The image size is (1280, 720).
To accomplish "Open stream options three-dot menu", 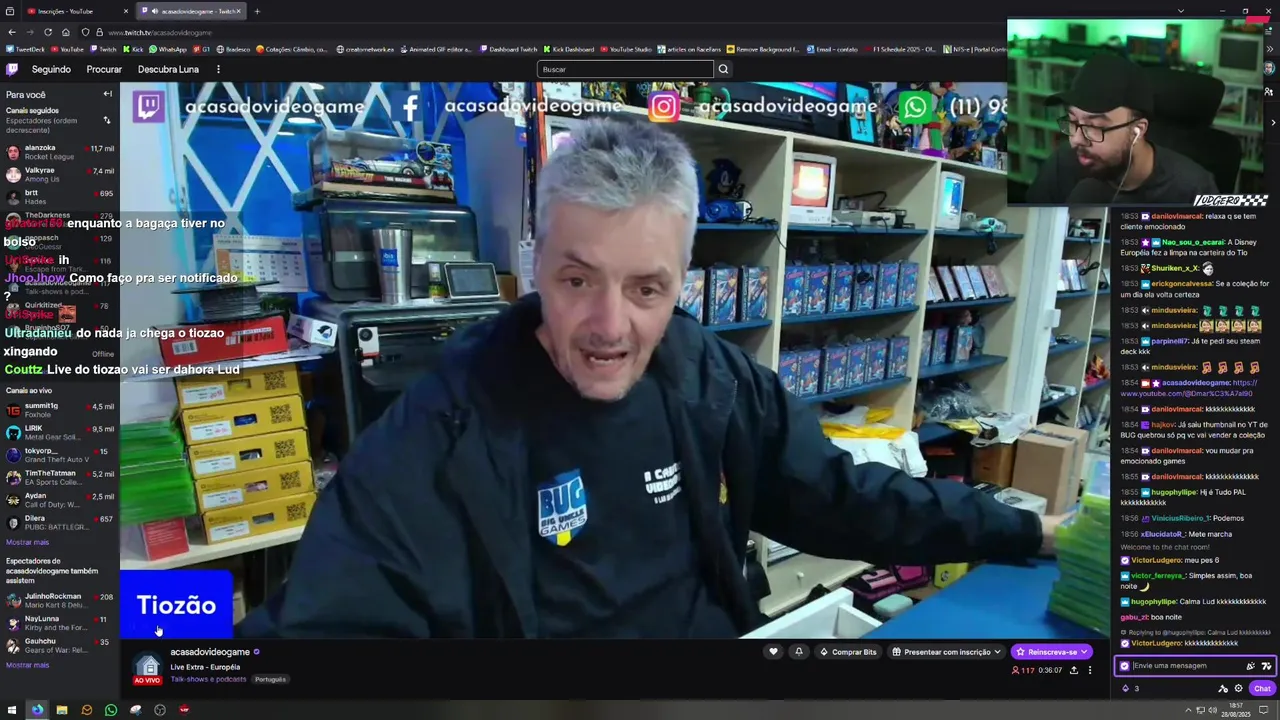I will pos(1090,670).
